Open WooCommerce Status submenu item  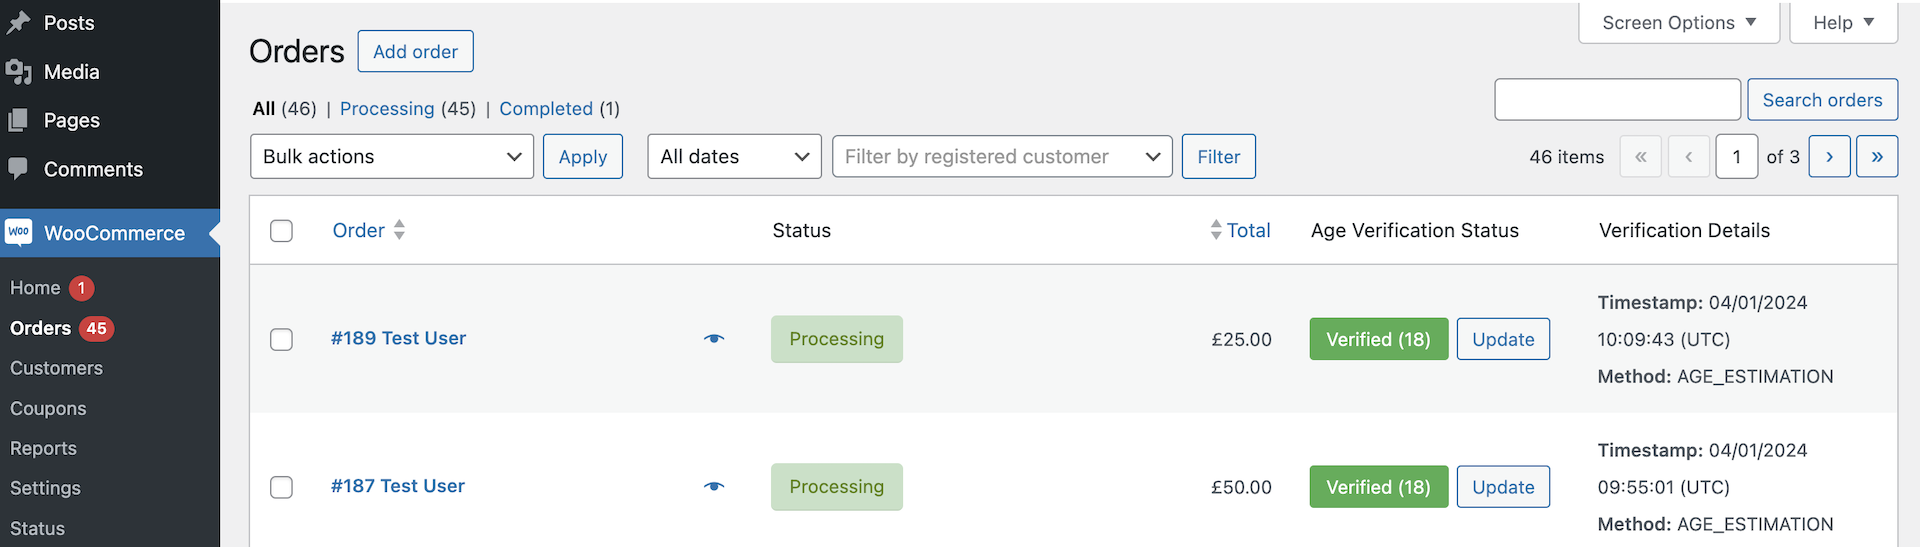tap(37, 529)
